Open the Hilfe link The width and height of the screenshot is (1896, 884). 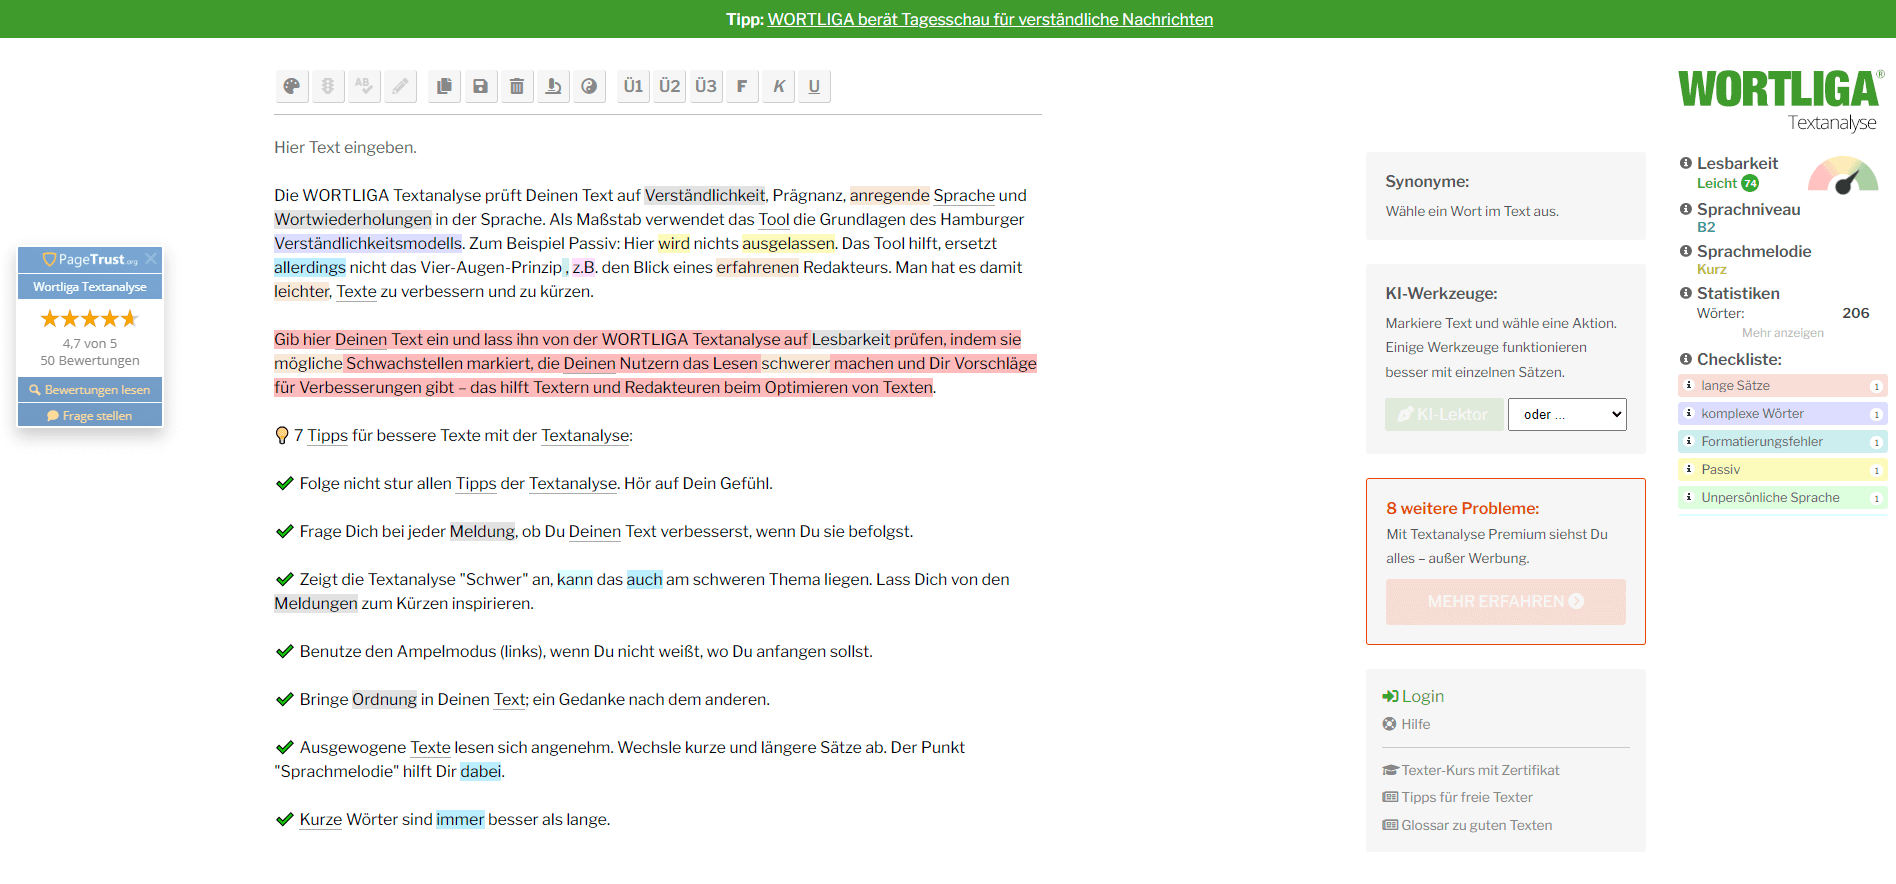click(x=1407, y=724)
